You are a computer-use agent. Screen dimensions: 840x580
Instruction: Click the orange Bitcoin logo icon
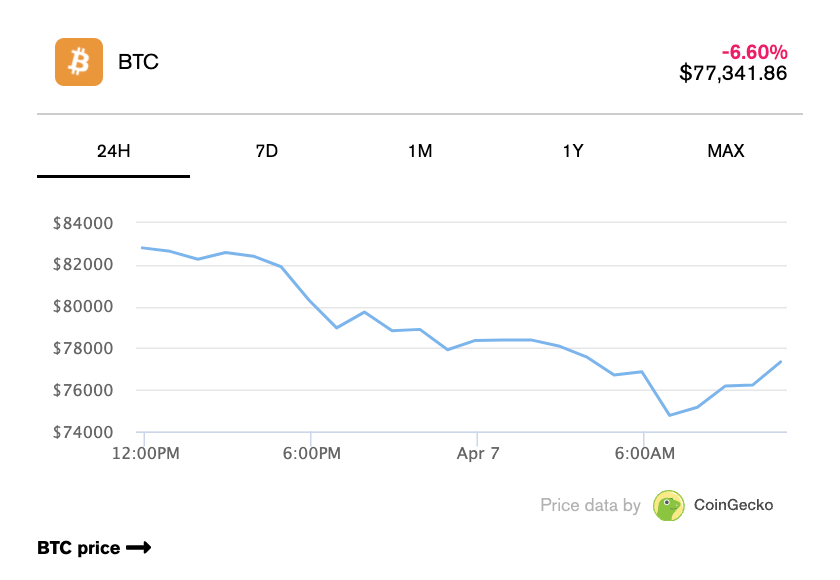(78, 62)
